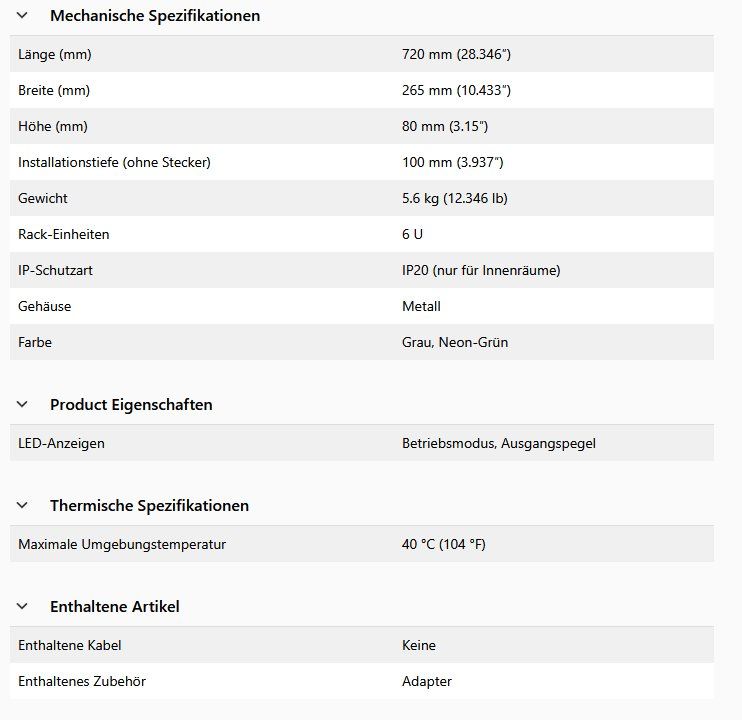Click the Enthaltenes Zubehör Adapter value

427,681
